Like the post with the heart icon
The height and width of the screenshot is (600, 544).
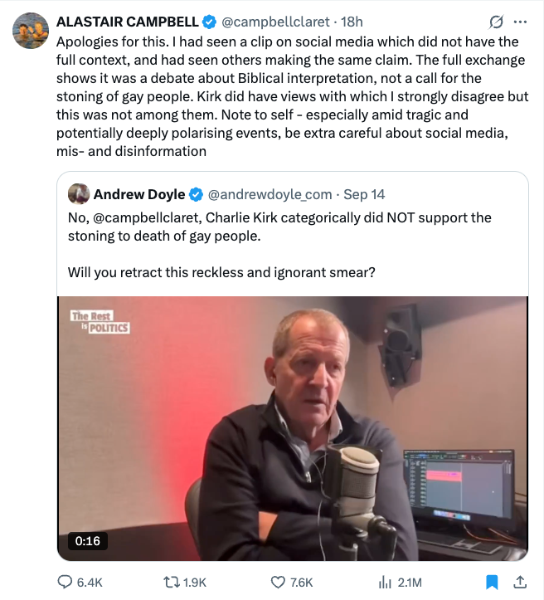[278, 582]
